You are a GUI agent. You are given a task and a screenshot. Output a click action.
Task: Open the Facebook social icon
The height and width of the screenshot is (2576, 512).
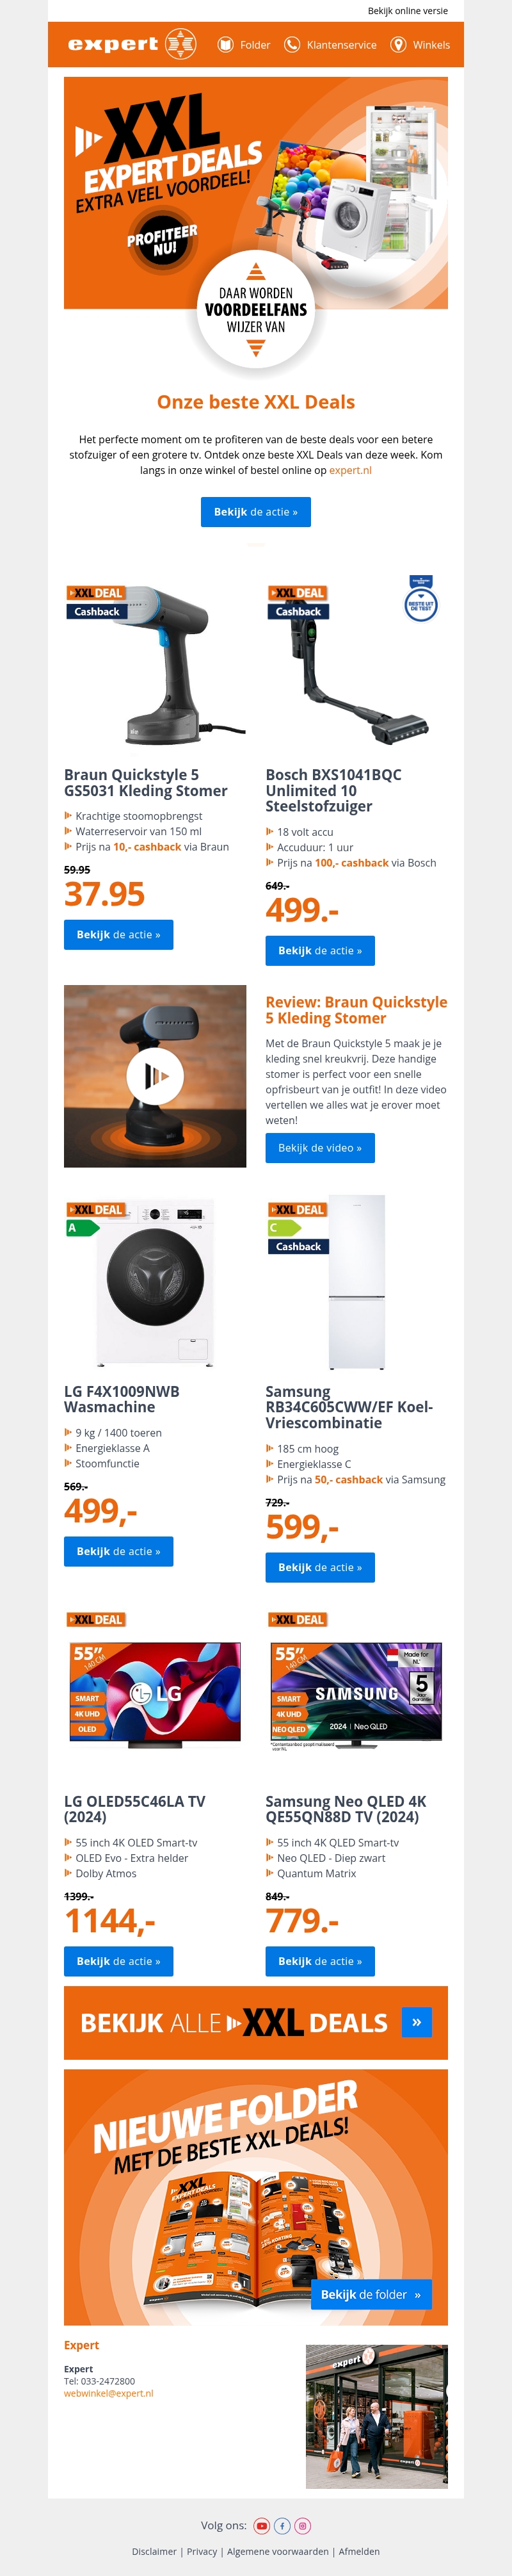[282, 2526]
